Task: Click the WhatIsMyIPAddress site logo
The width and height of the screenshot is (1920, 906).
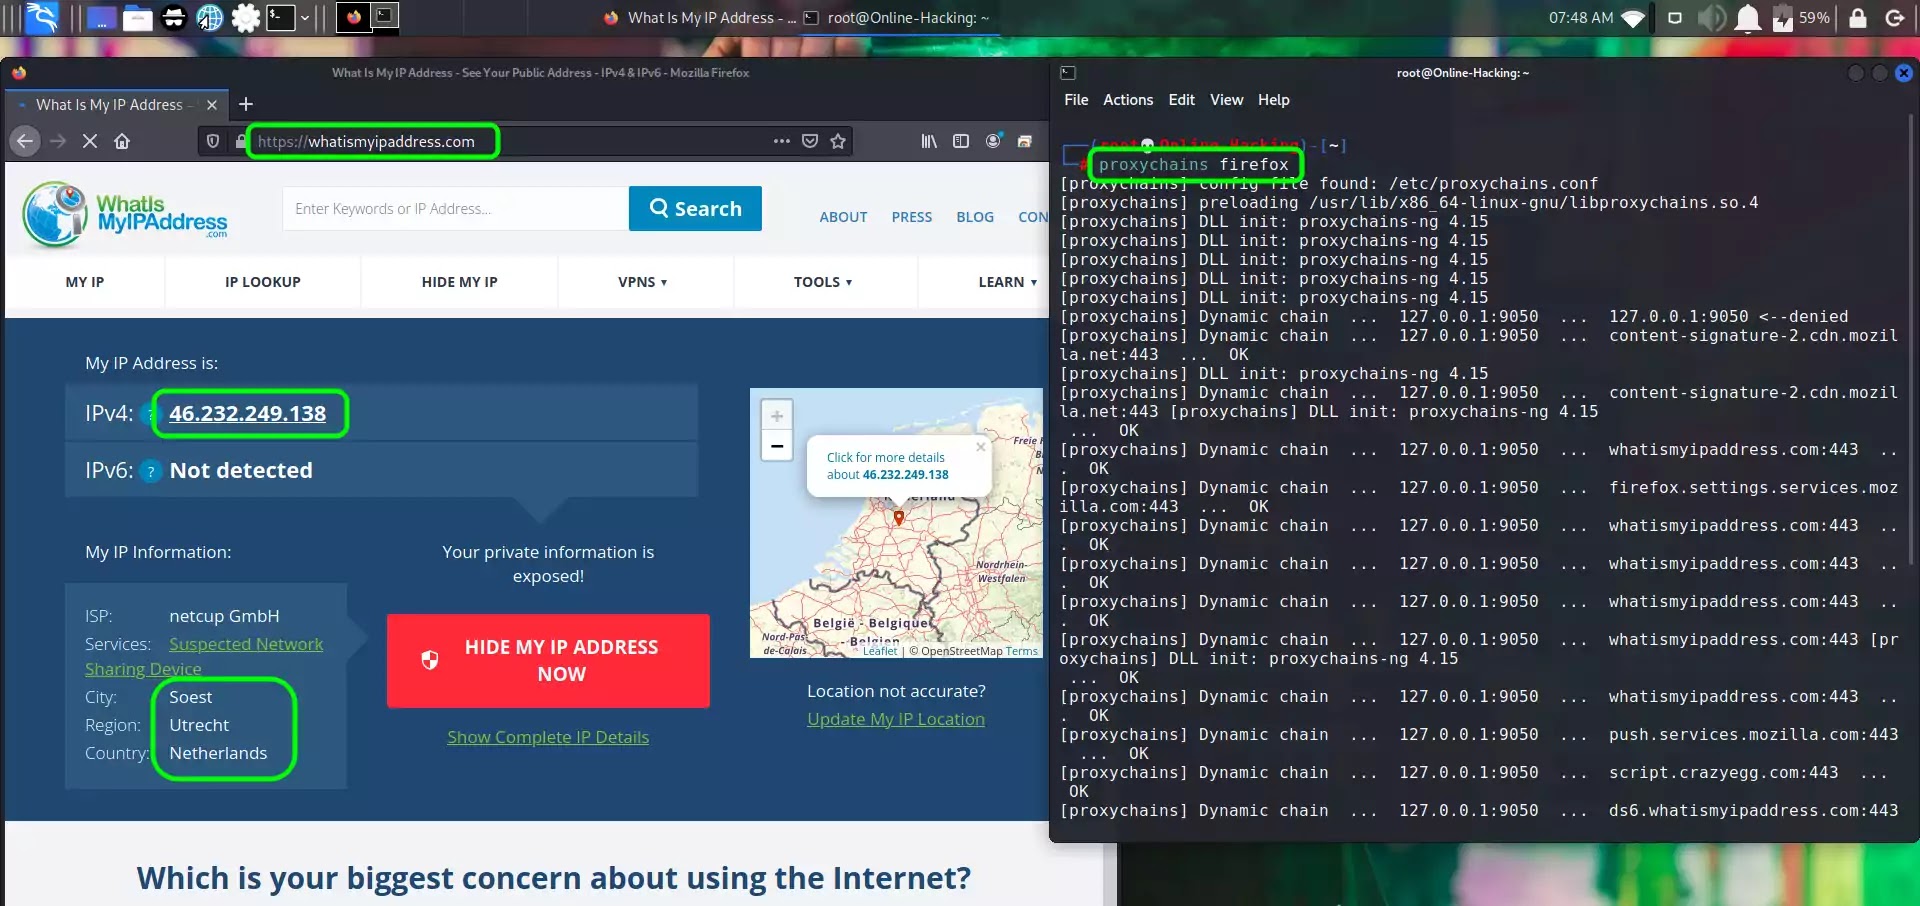Action: 125,213
